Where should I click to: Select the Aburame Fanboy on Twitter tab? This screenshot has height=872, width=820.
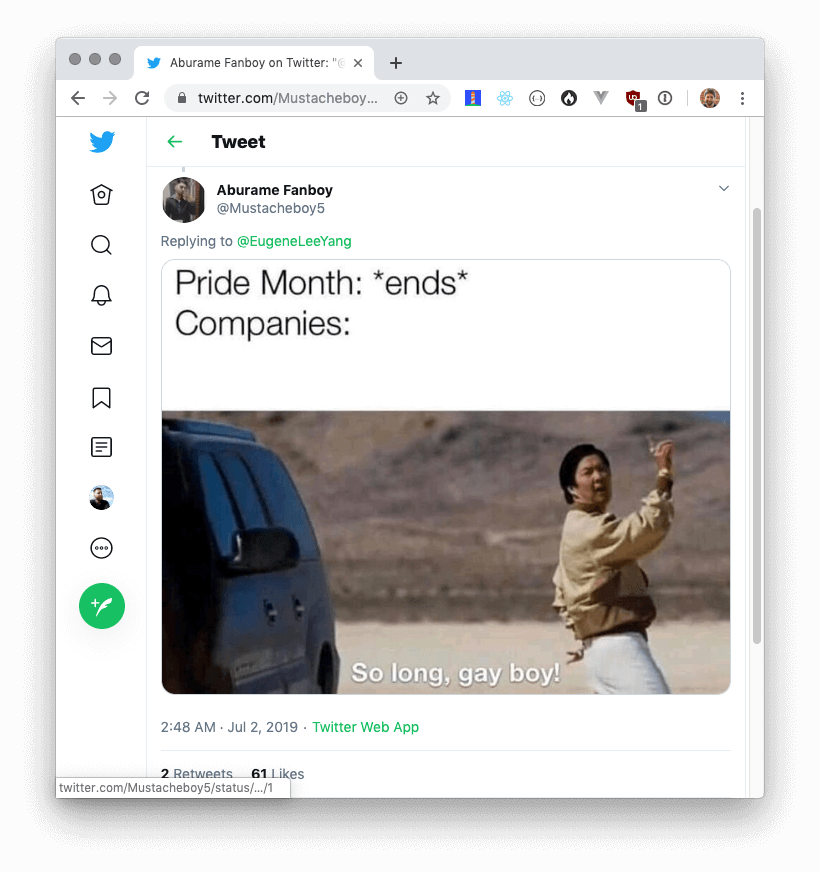[254, 63]
